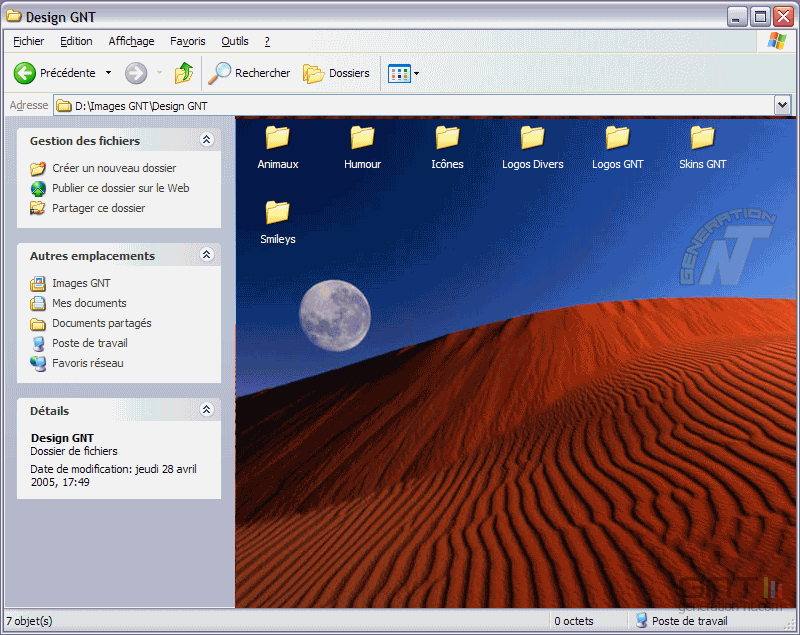Toggle the Dossiers folder pane button
This screenshot has height=635, width=800.
[336, 73]
